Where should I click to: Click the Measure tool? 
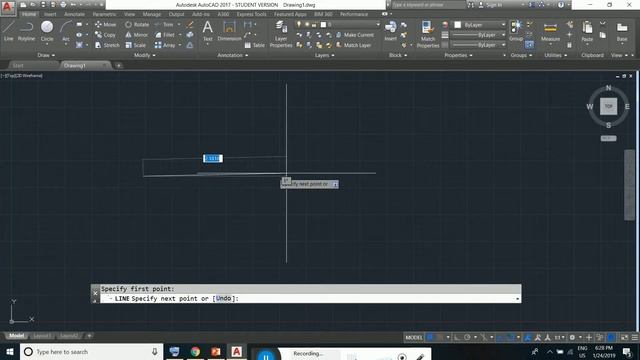550,31
